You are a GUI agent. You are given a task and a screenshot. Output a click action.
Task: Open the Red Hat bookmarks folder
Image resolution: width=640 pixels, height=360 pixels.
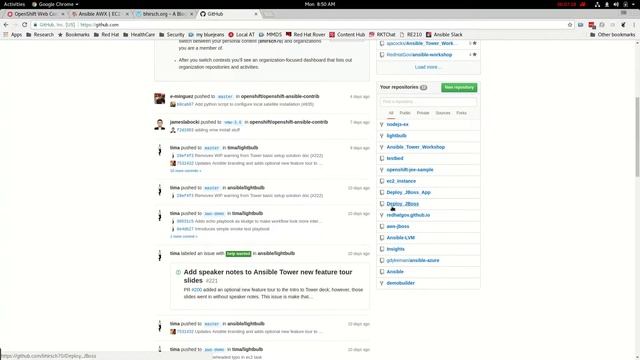click(107, 35)
